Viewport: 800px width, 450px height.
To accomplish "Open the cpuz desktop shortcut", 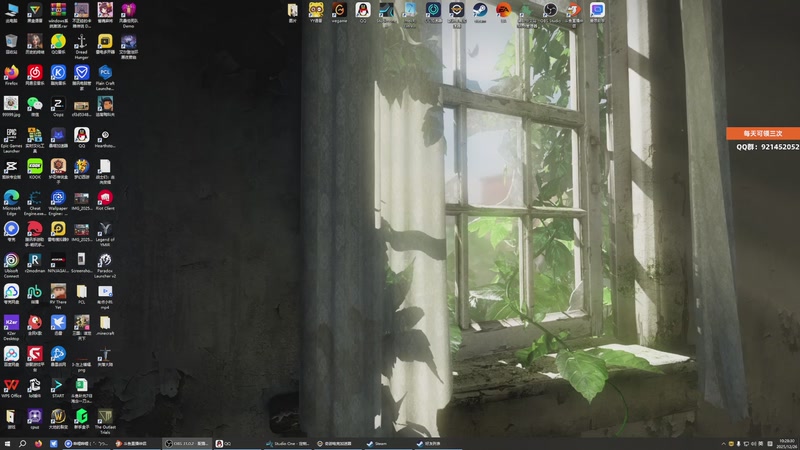I will tap(35, 419).
